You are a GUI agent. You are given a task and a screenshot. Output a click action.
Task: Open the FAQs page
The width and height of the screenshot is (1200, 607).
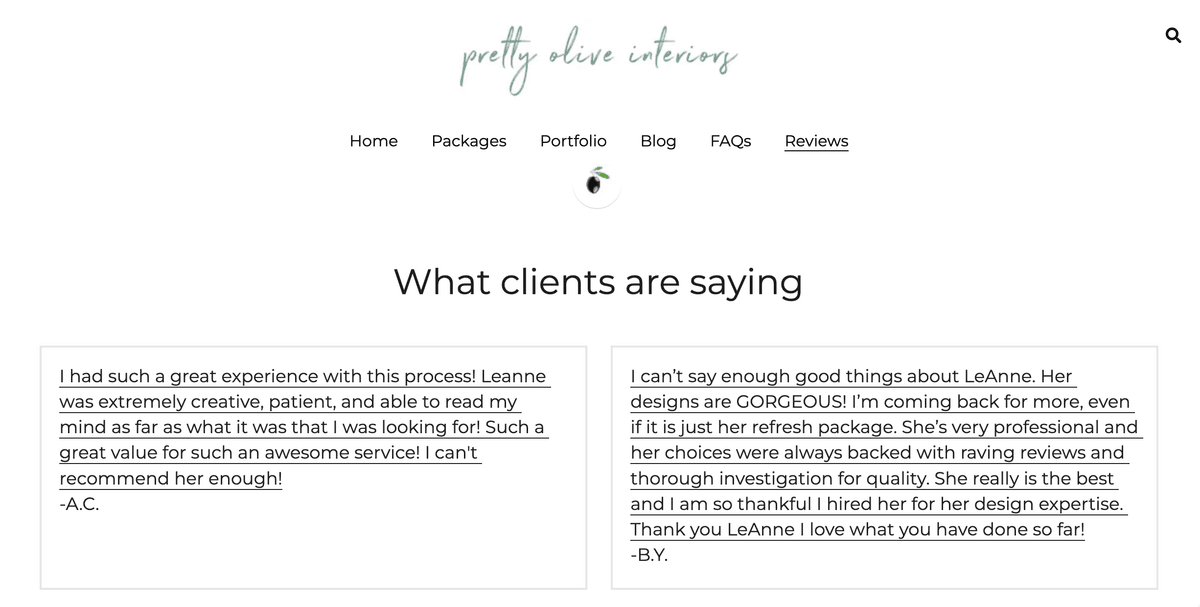(730, 141)
